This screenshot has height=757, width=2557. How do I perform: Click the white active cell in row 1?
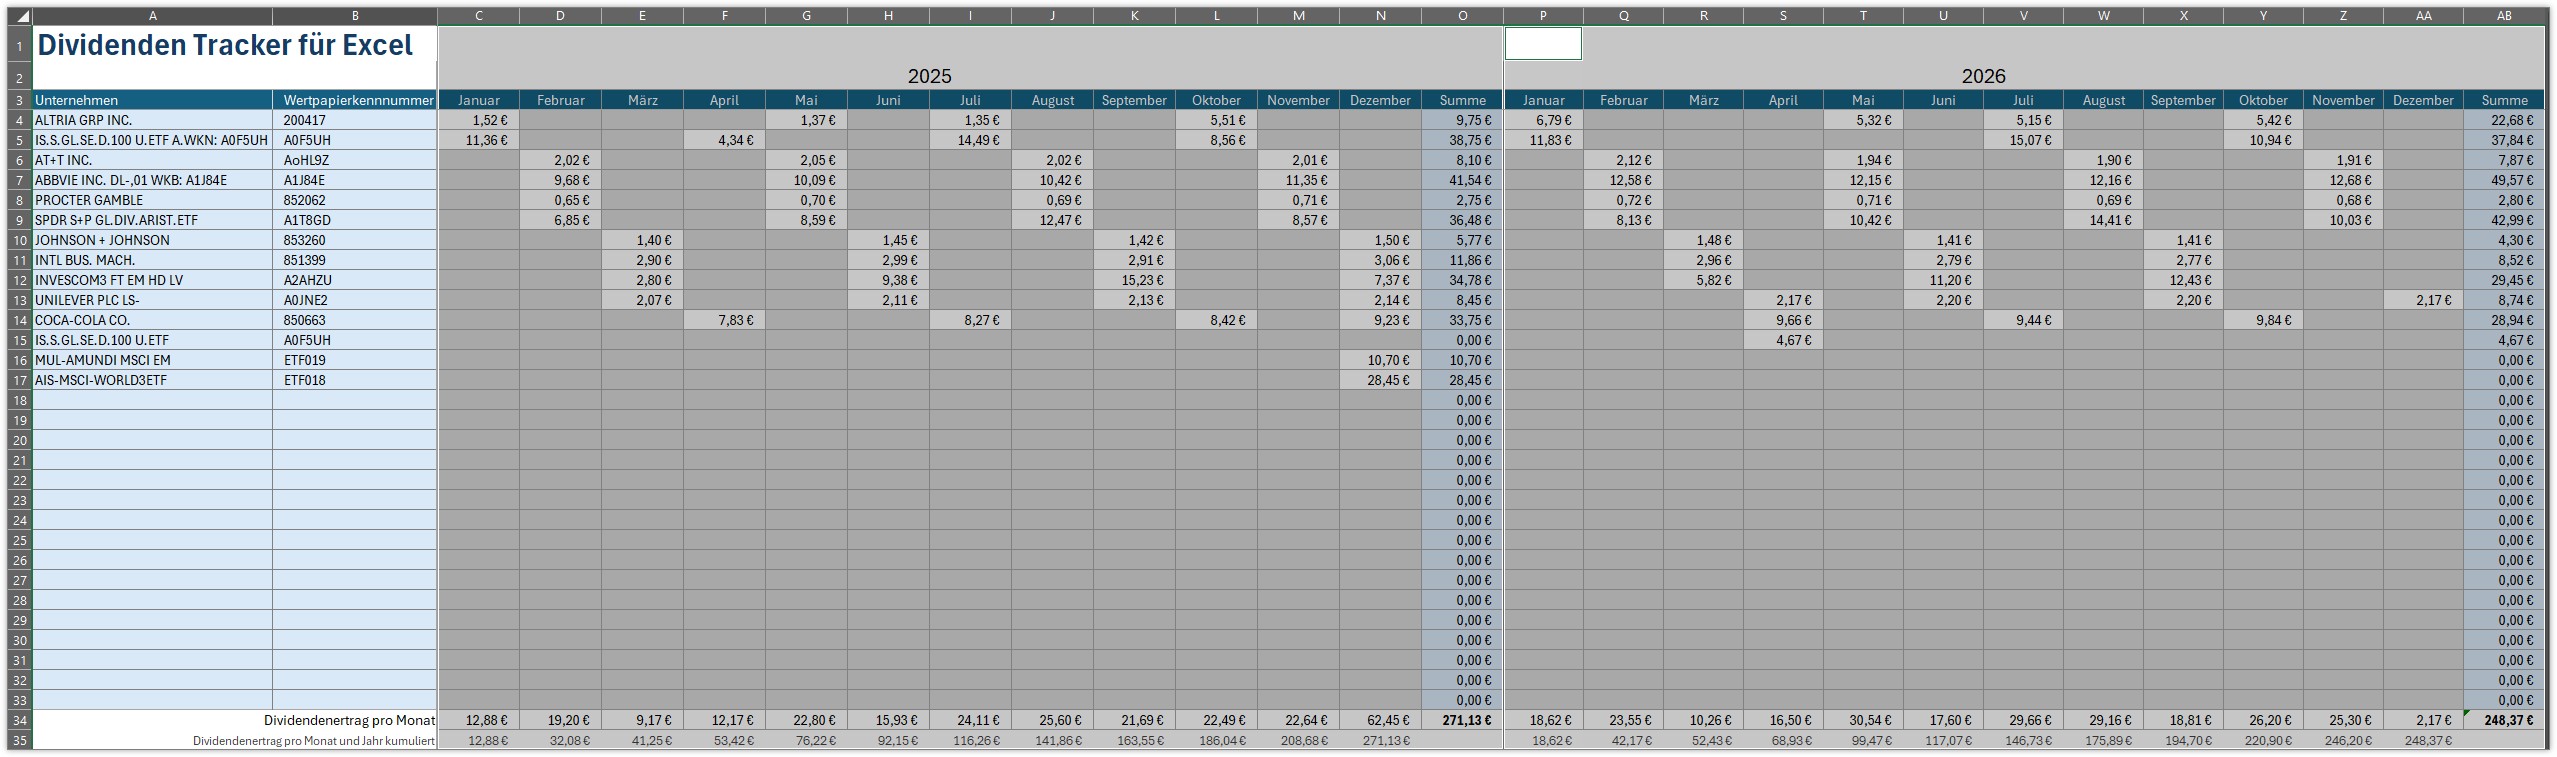coord(1543,44)
